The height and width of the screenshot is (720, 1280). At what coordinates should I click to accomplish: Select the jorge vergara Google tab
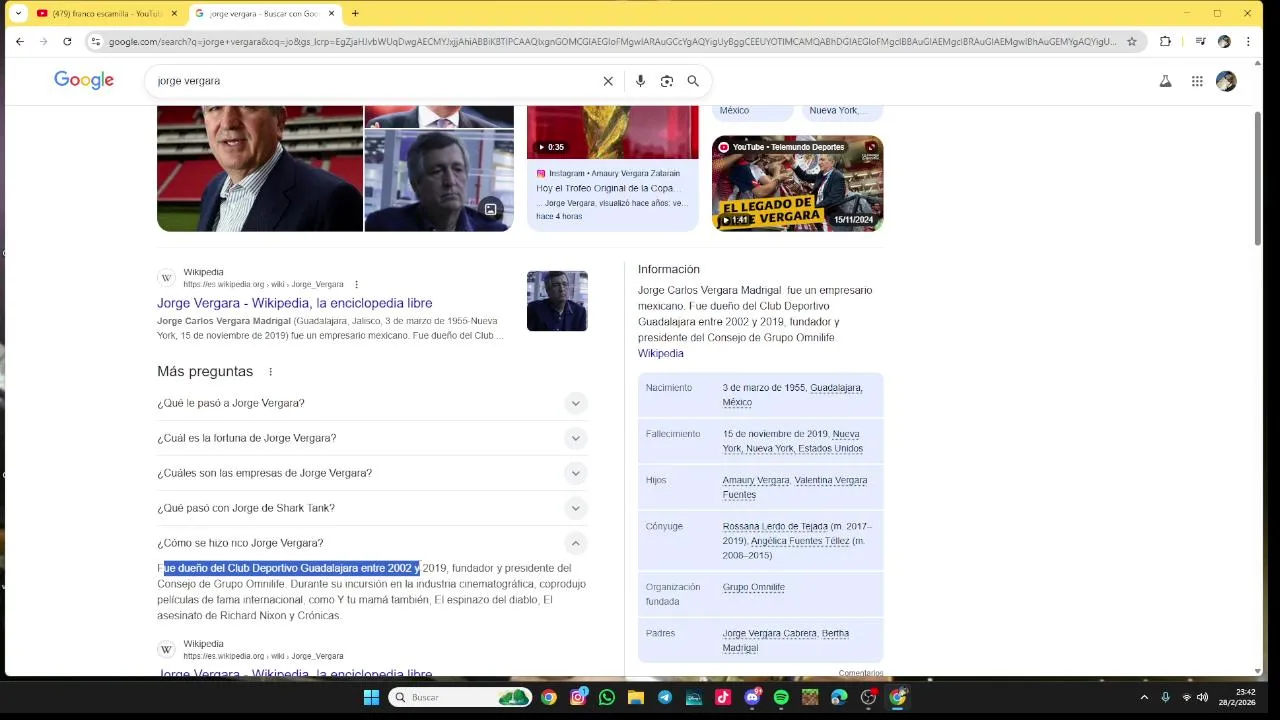(x=265, y=13)
